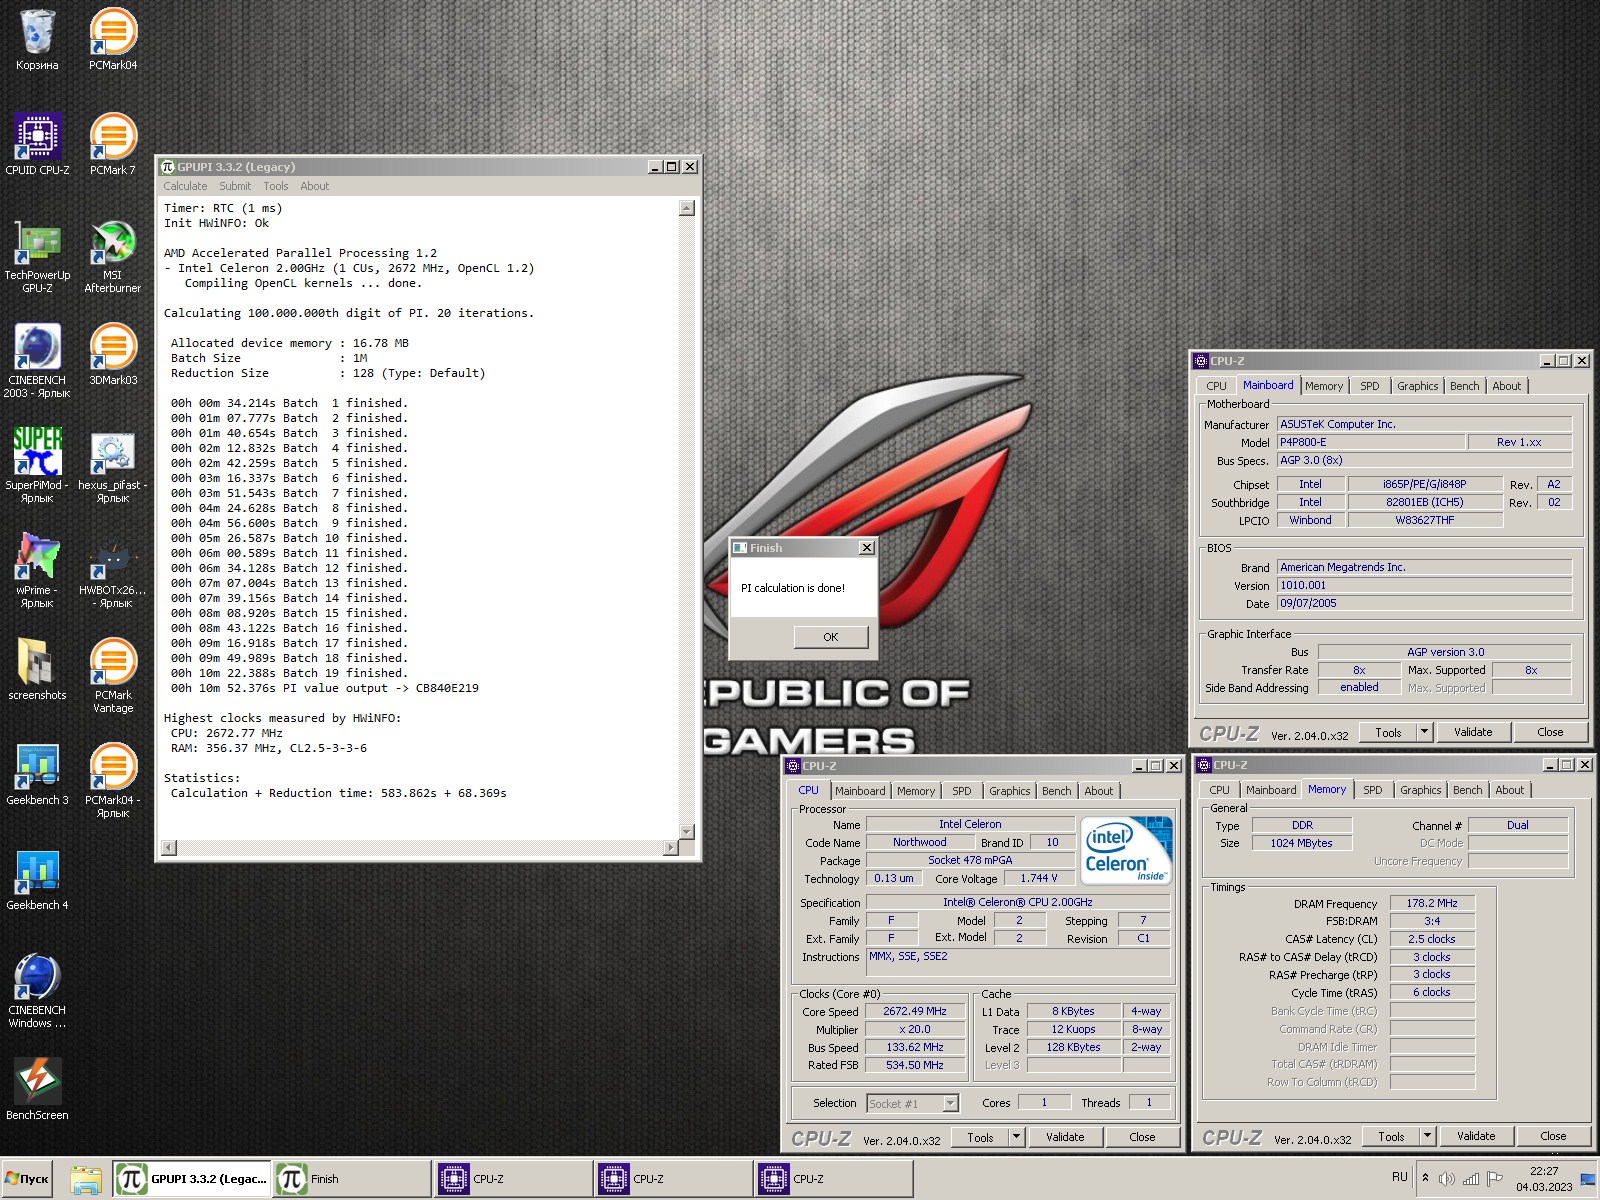
Task: Click Close button in the CPU-tab CPU-Z window
Action: tap(1142, 1137)
